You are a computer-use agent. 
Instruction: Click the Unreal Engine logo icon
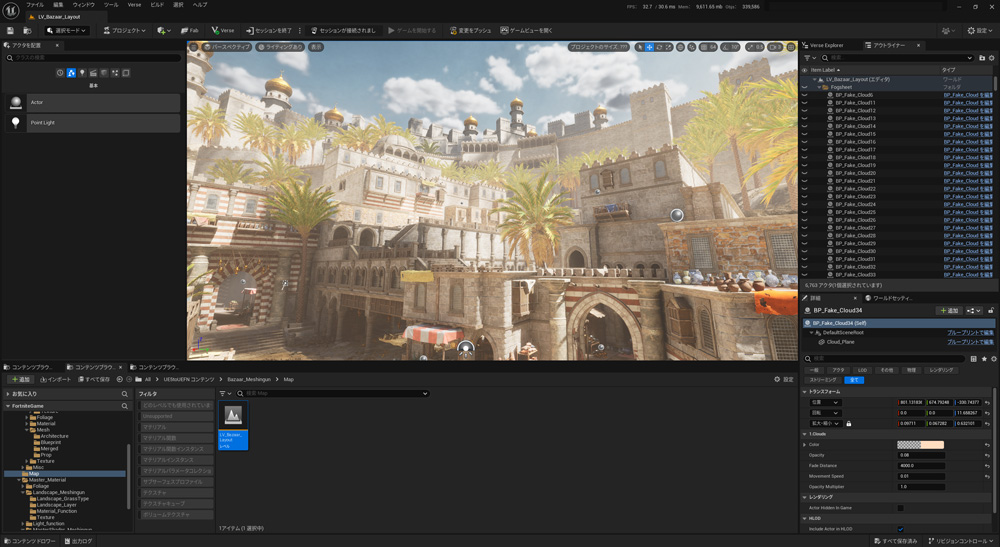pyautogui.click(x=10, y=11)
